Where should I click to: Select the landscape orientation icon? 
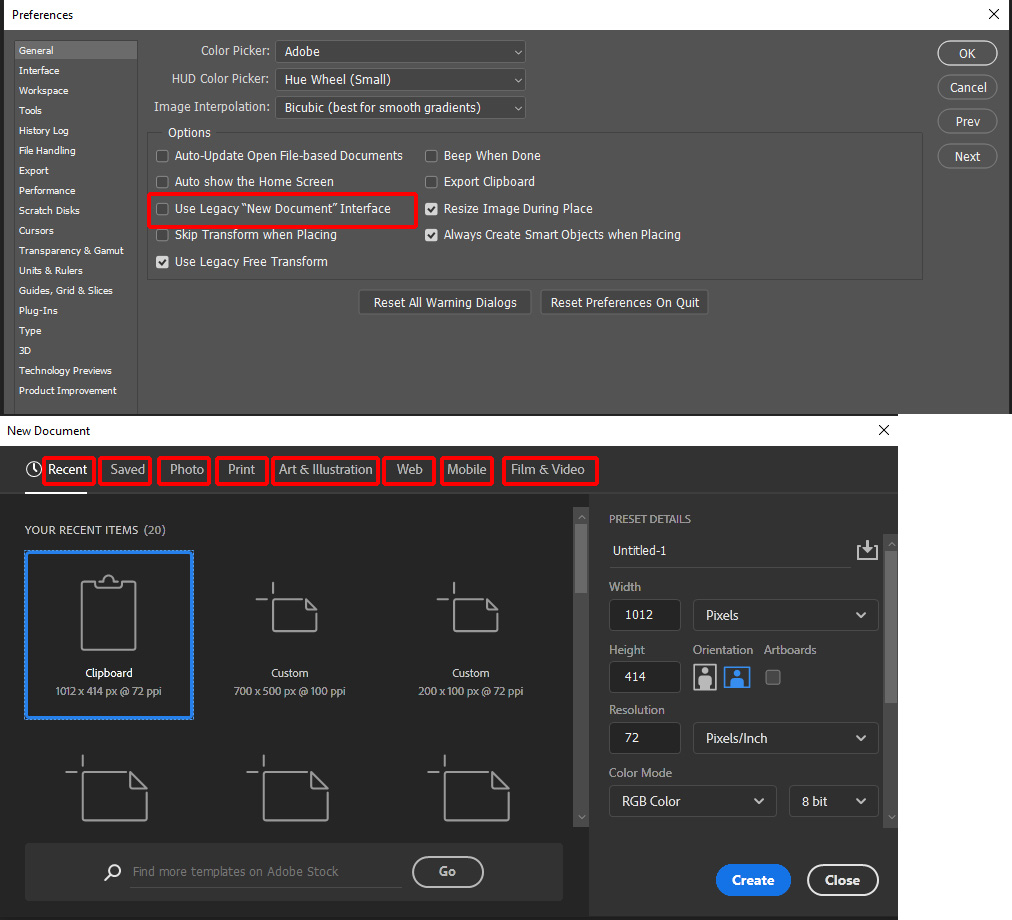coord(737,677)
